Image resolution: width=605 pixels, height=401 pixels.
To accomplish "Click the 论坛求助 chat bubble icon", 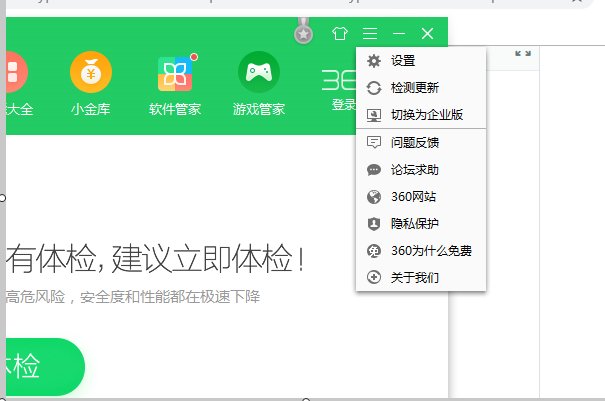I will point(374,170).
